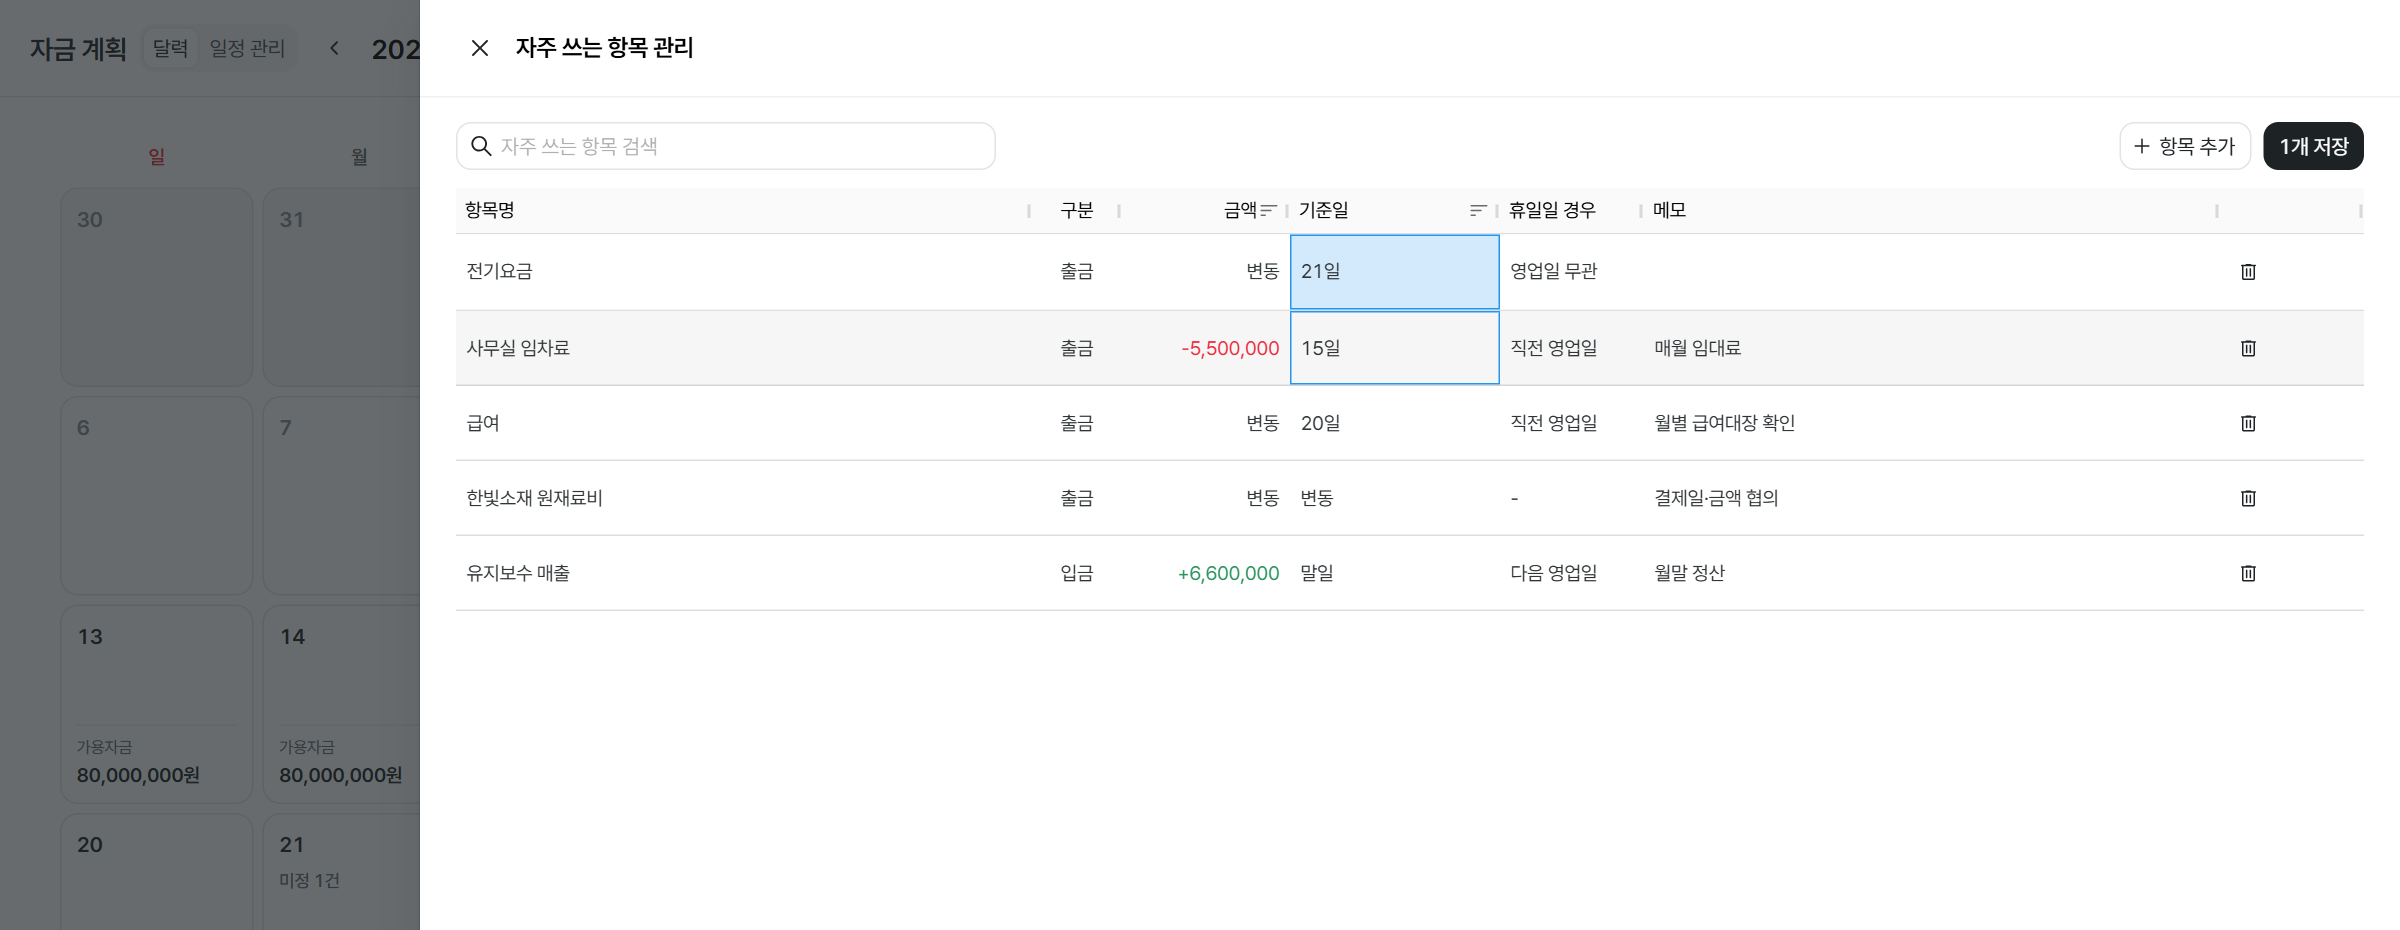The width and height of the screenshot is (2400, 930).
Task: Go to previous month chevron in calendar
Action: coord(335,48)
